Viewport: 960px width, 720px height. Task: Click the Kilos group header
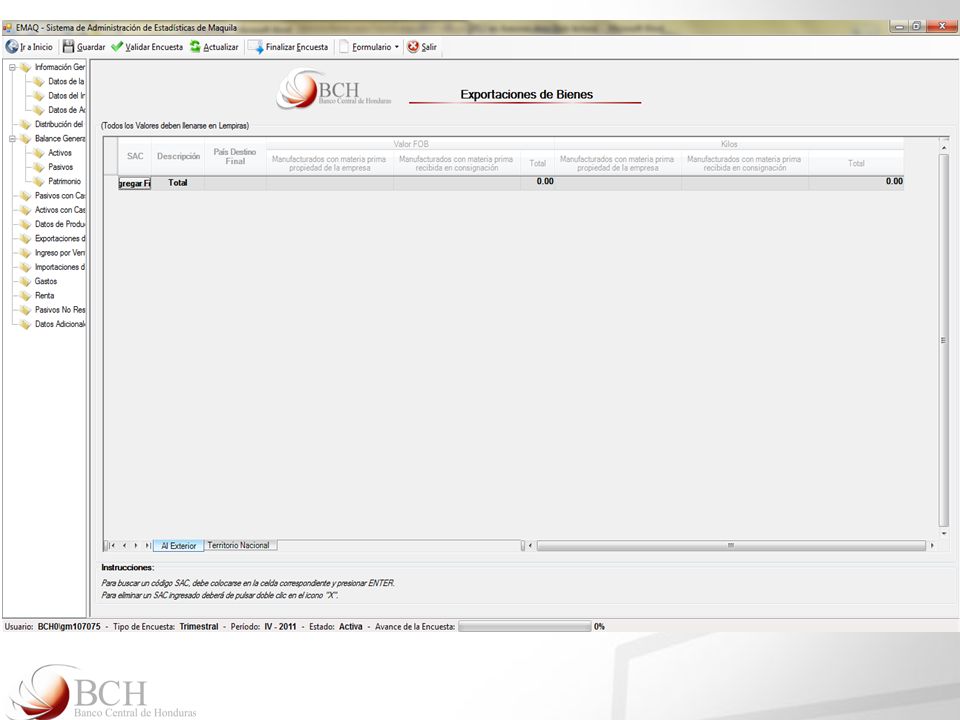click(x=729, y=144)
